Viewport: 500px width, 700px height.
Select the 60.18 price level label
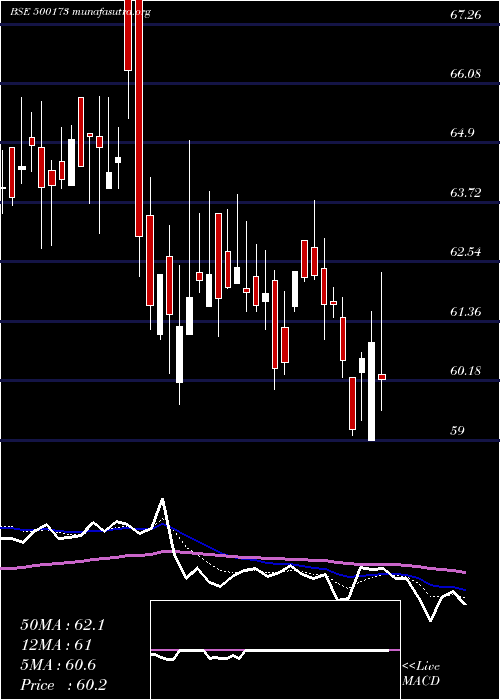pyautogui.click(x=466, y=370)
